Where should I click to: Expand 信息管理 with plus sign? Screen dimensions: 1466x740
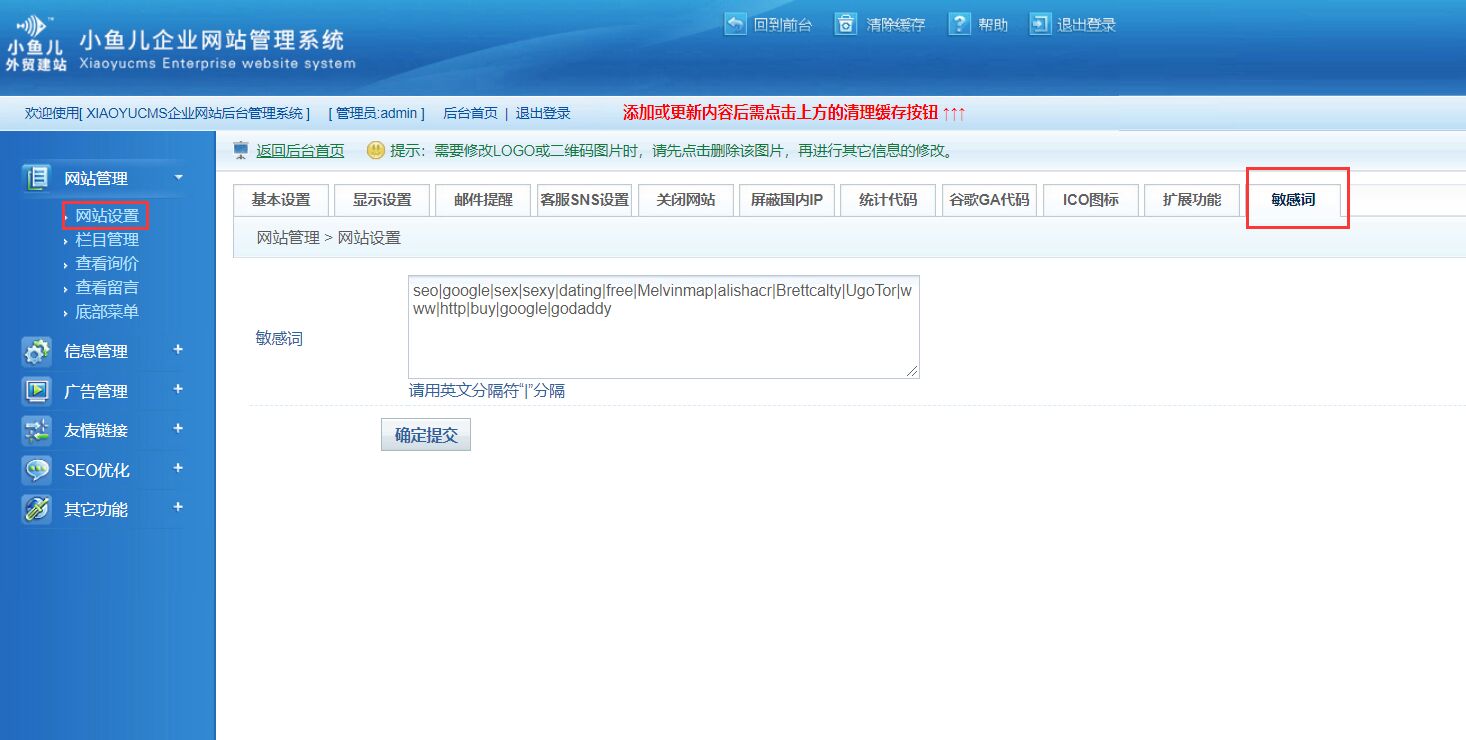(x=178, y=349)
